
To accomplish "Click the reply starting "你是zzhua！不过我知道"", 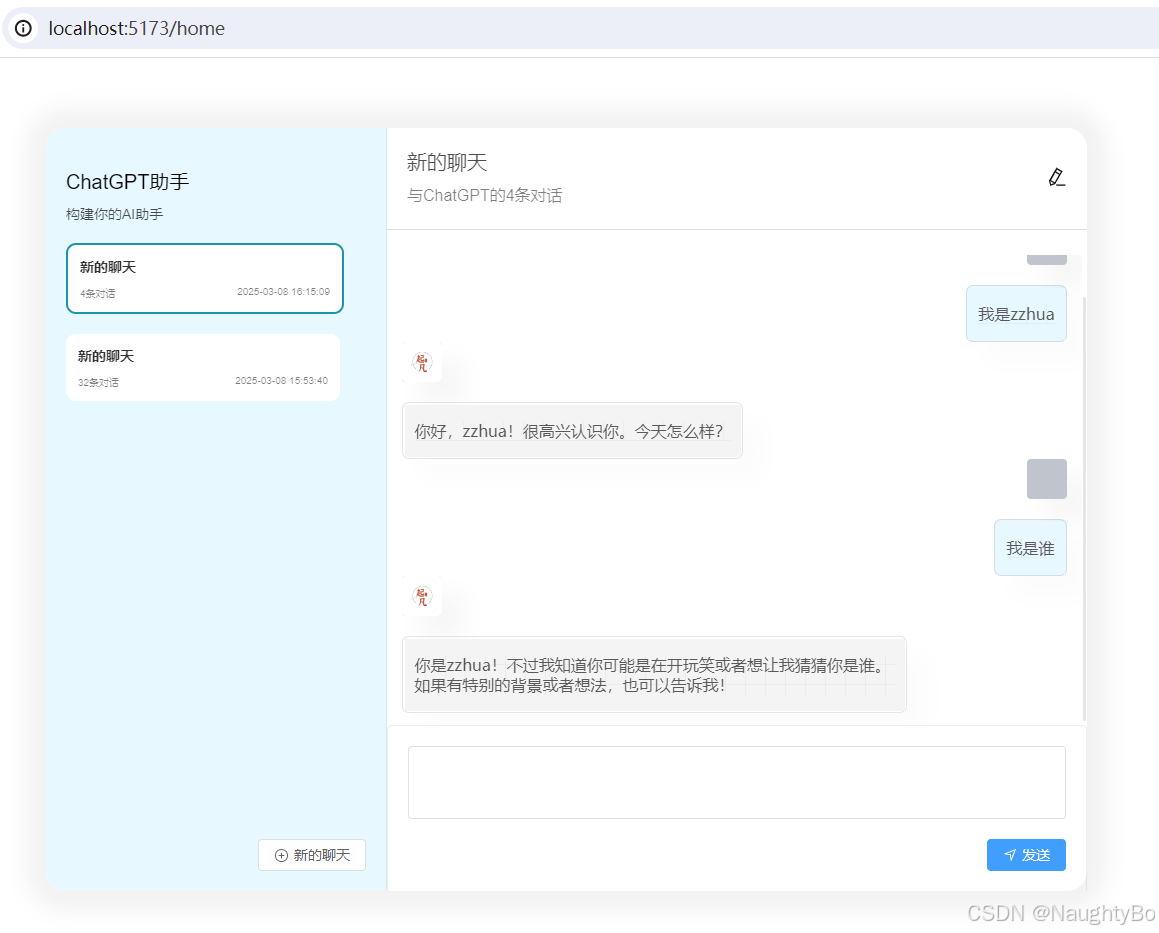I will tap(654, 675).
